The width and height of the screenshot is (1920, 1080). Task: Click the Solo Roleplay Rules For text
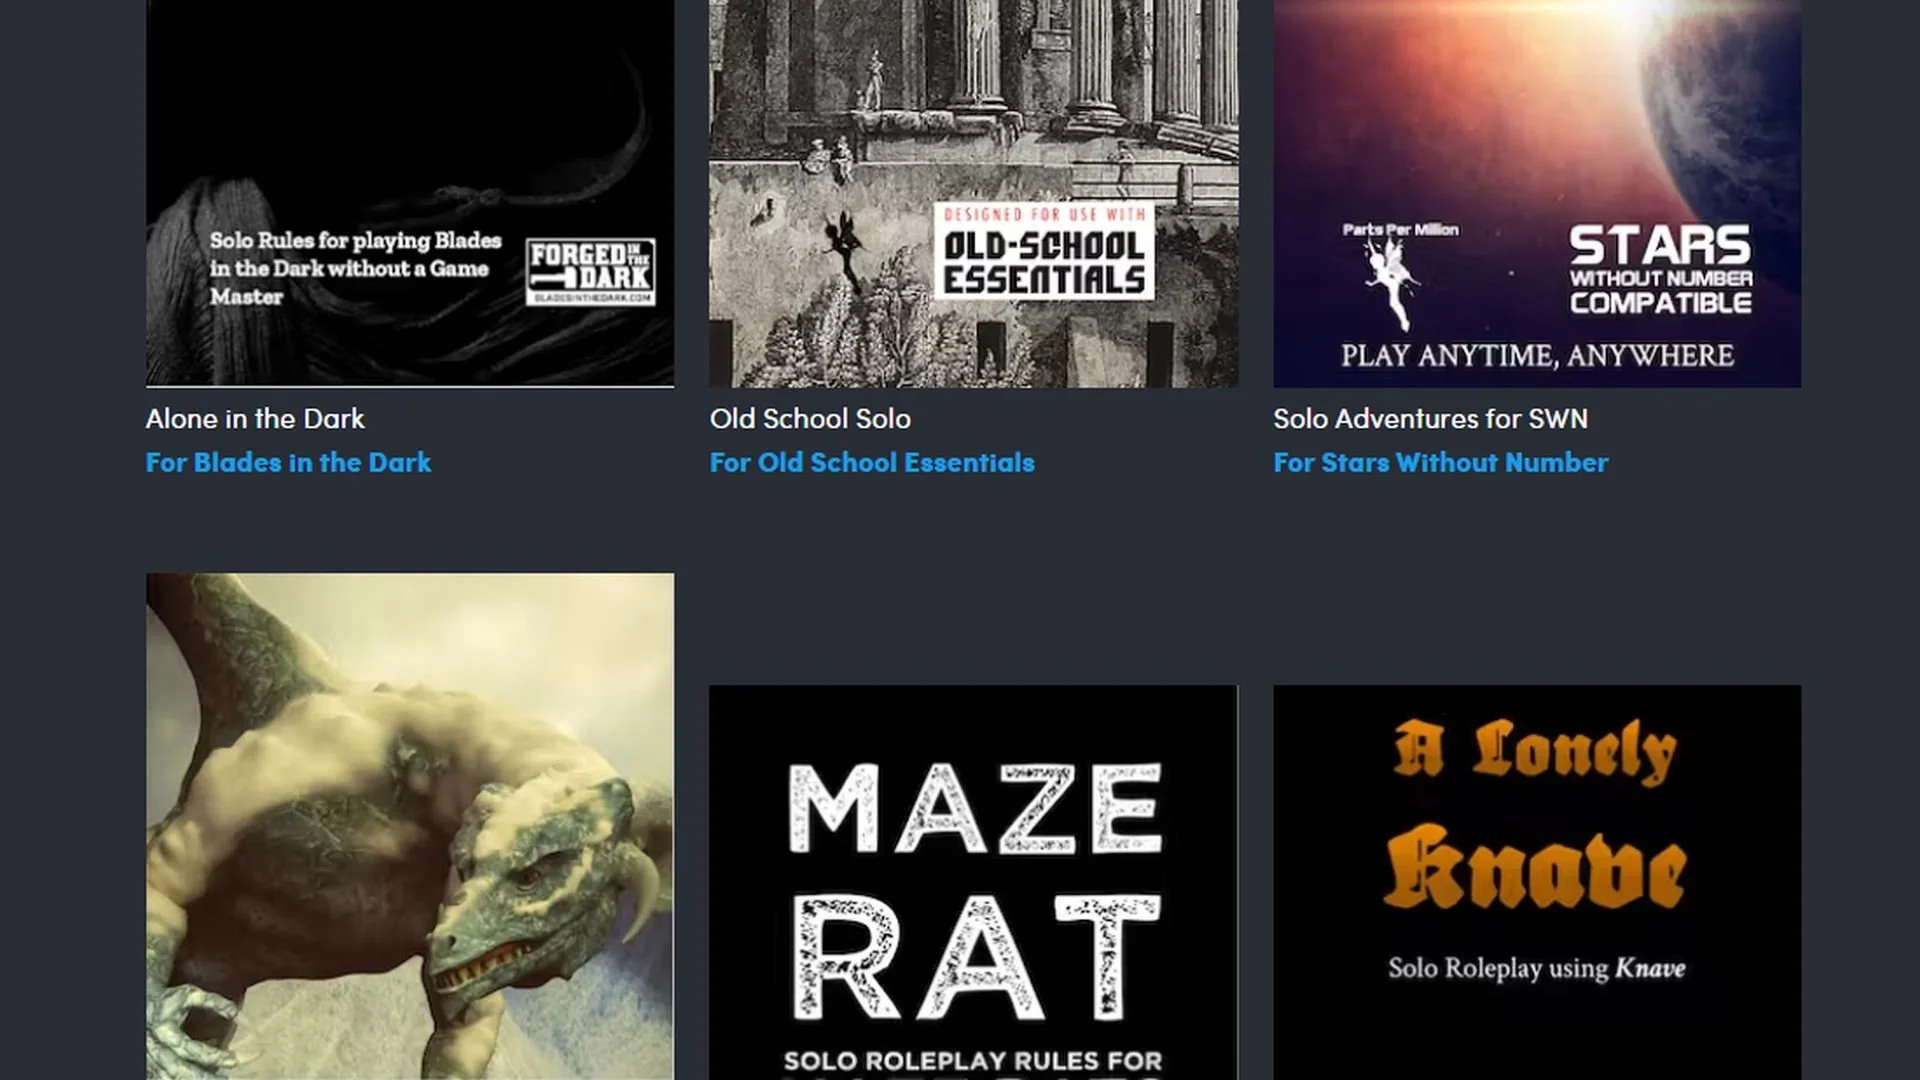(973, 1061)
